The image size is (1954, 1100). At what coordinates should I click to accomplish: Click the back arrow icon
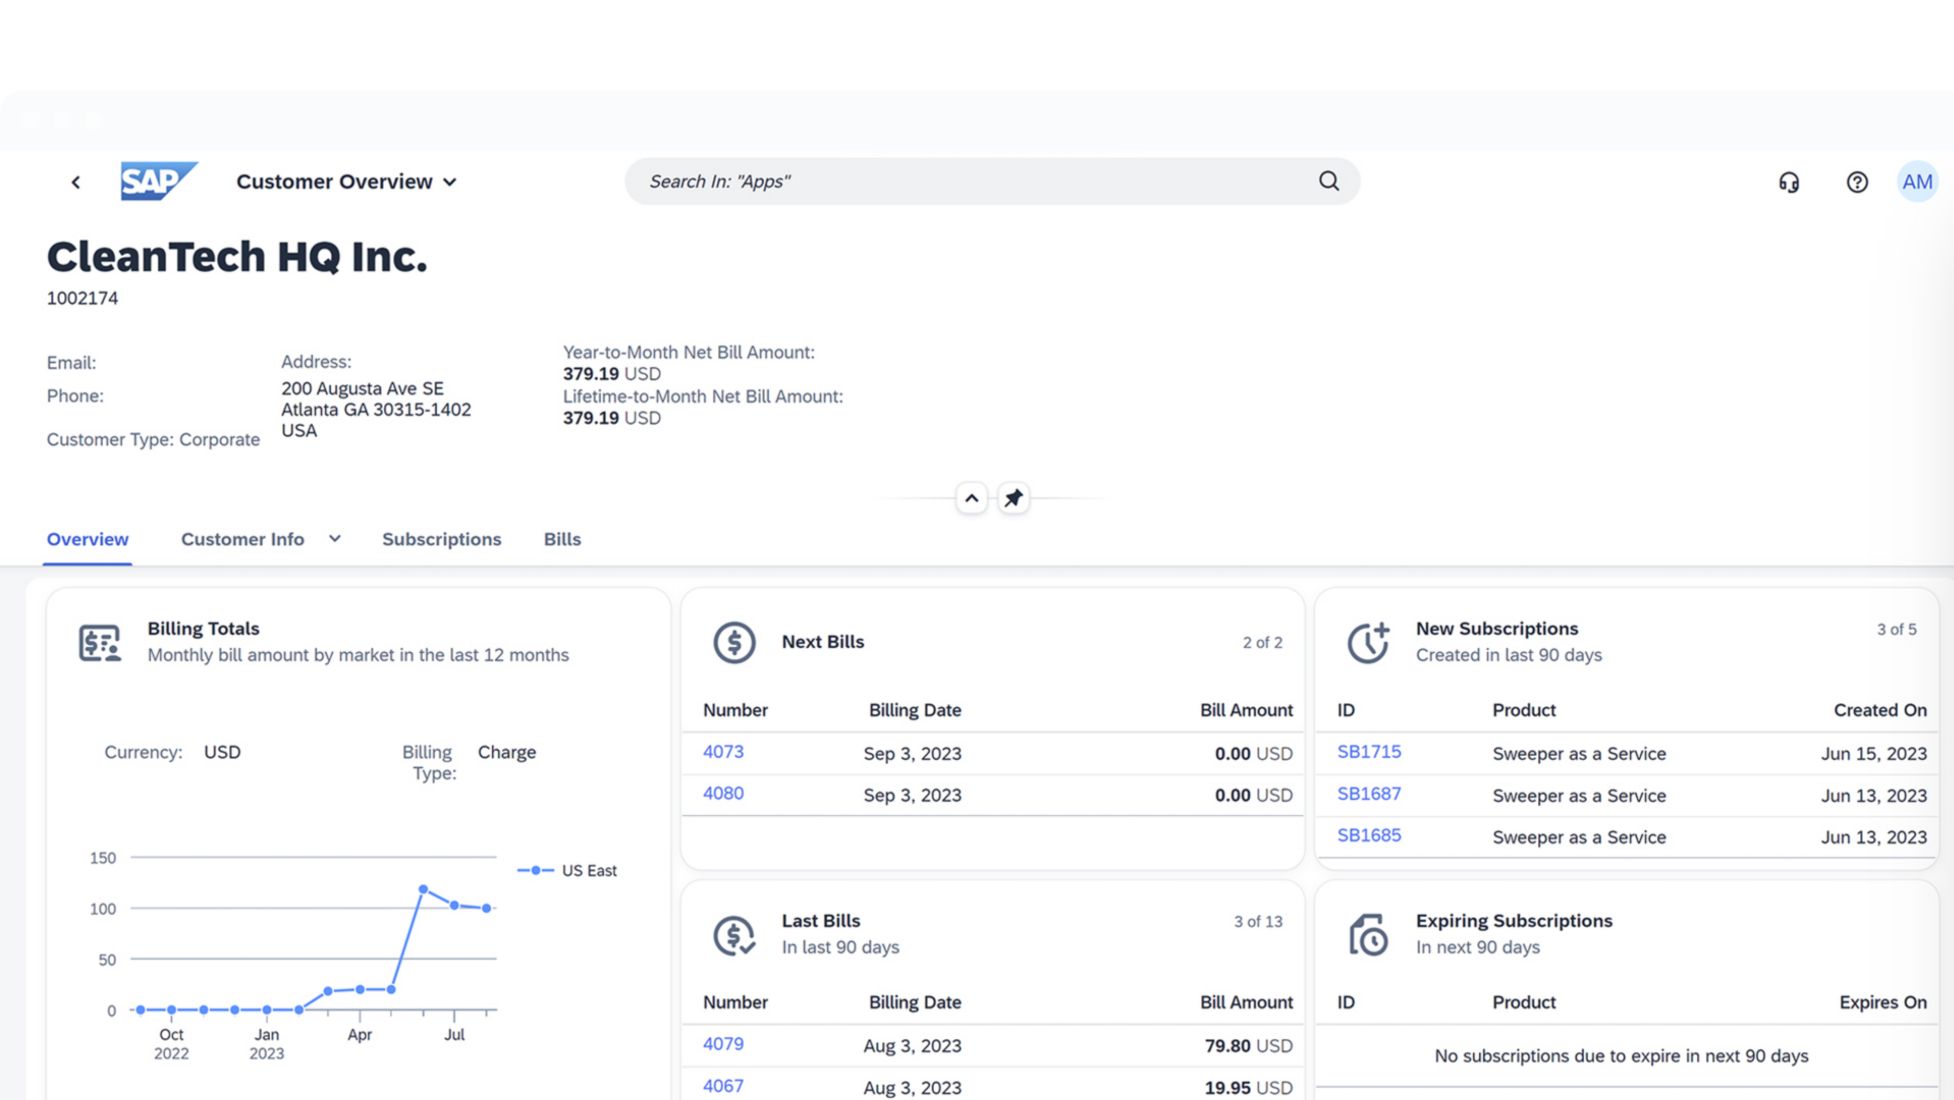(76, 182)
